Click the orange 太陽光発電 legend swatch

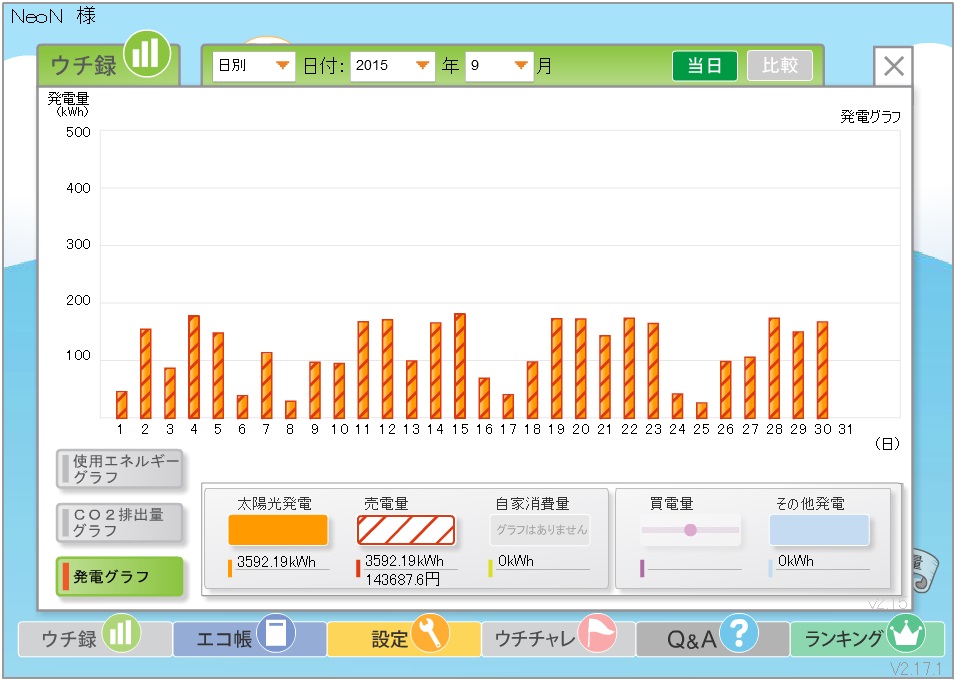pos(278,530)
